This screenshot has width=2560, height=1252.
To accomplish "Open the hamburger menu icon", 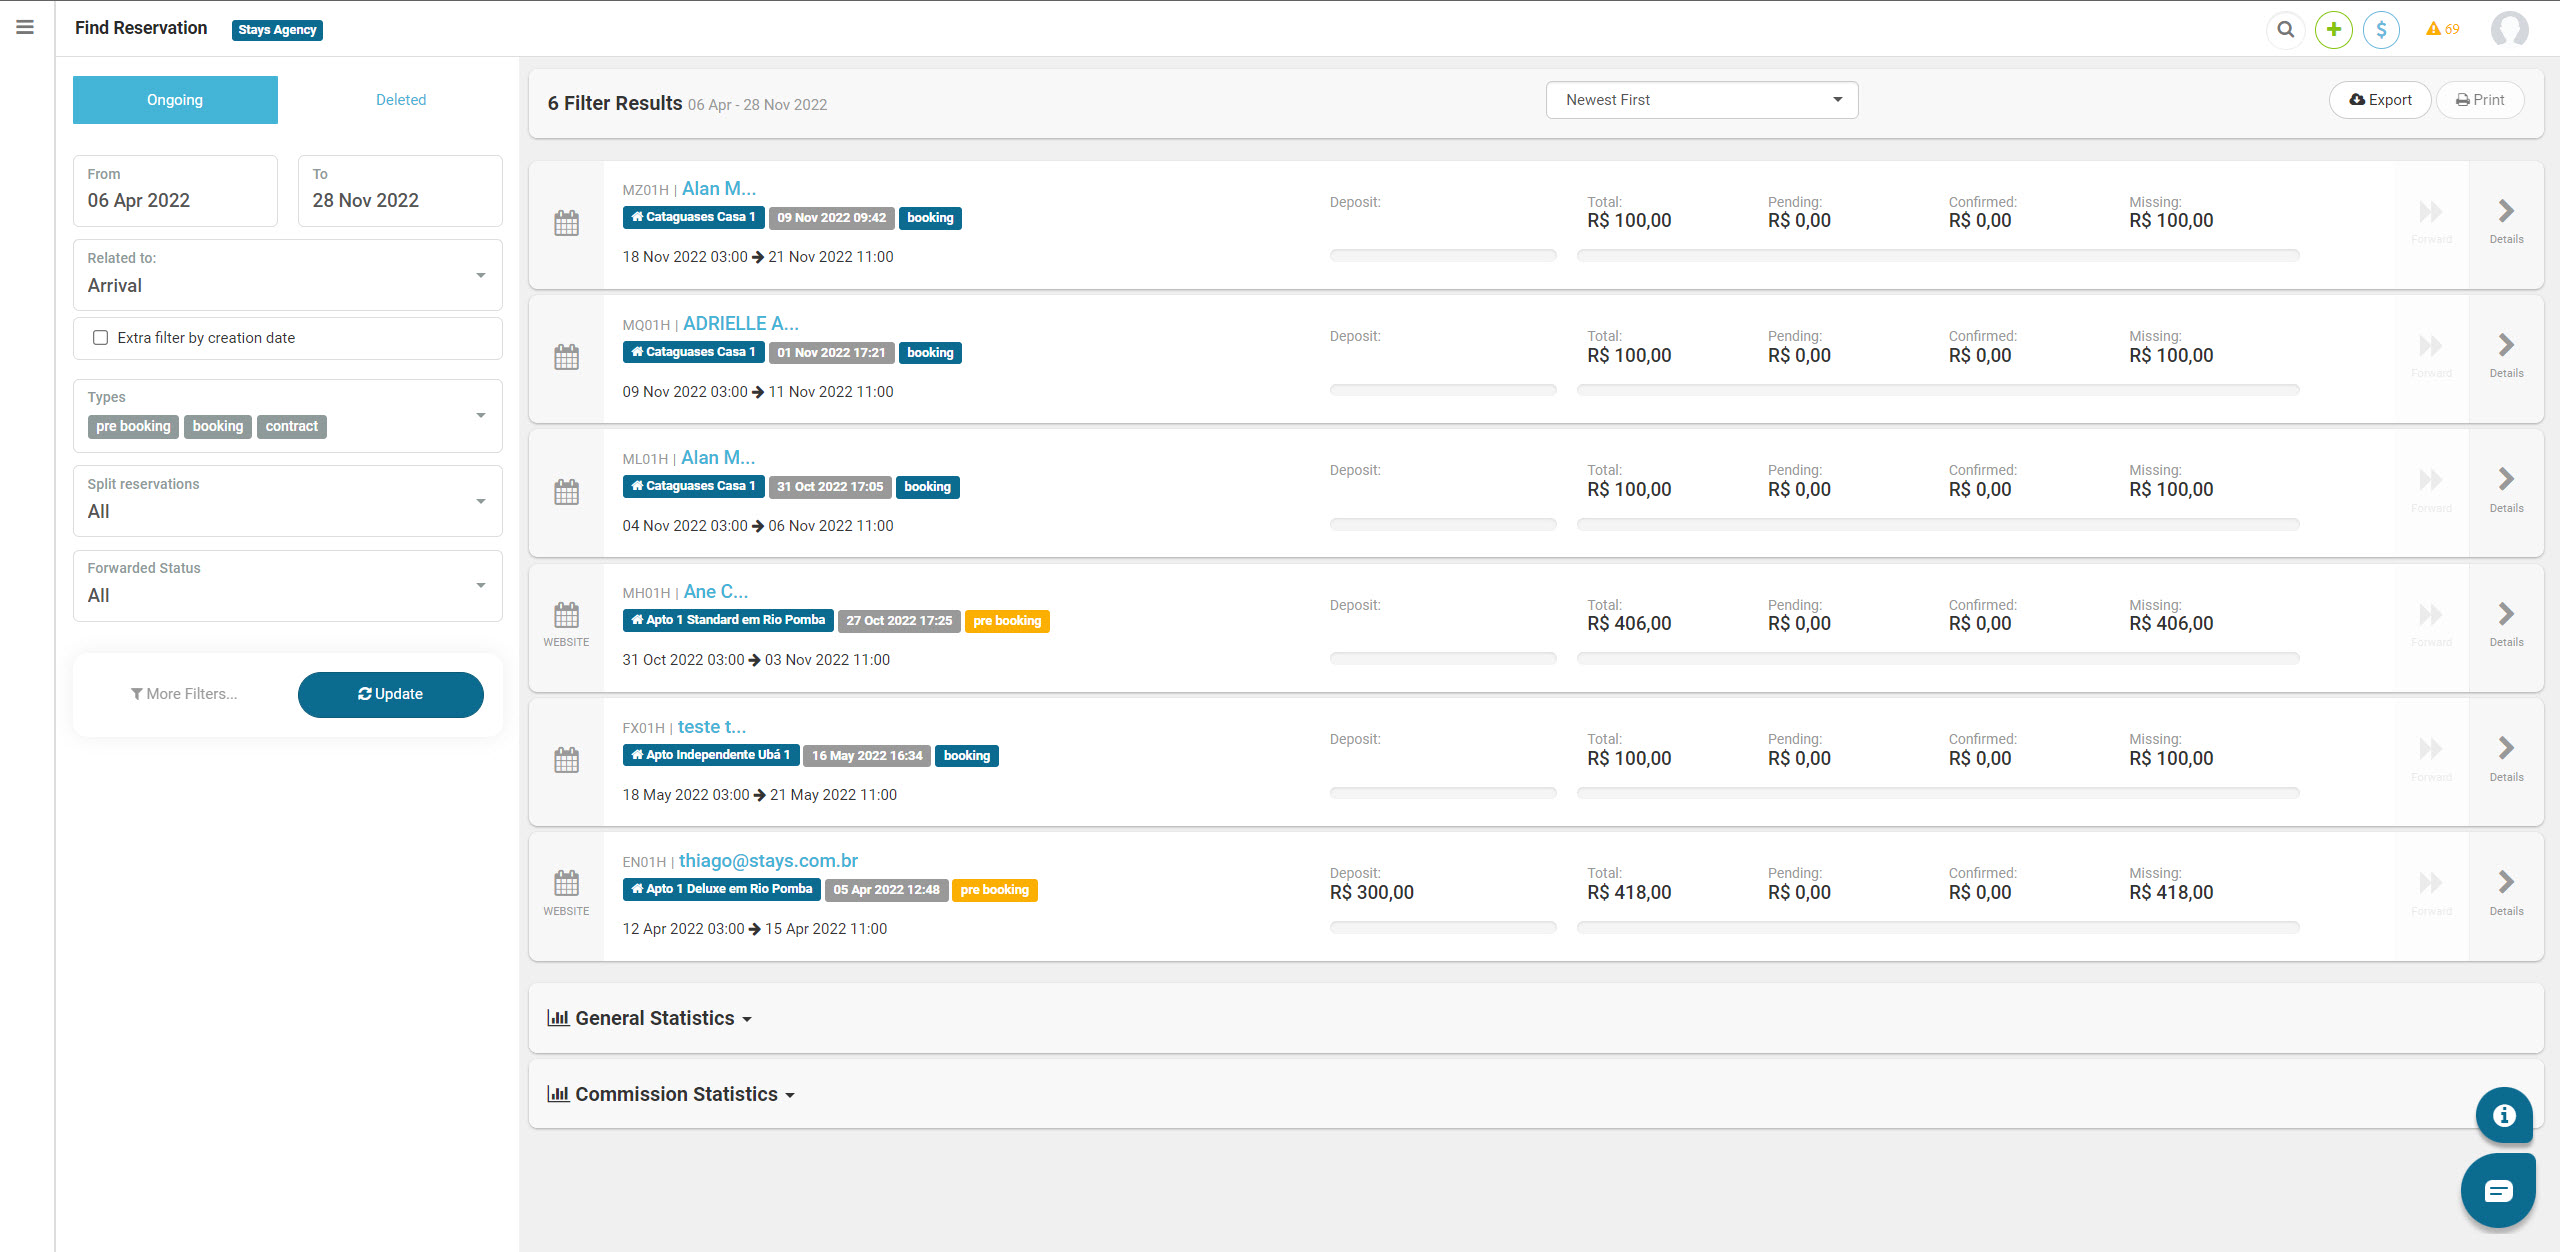I will coord(25,27).
